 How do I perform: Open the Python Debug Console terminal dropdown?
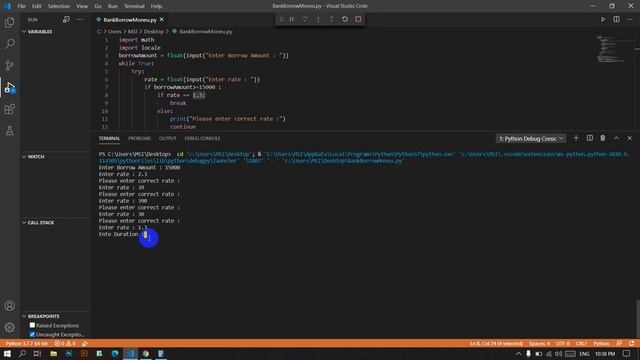tap(531, 139)
